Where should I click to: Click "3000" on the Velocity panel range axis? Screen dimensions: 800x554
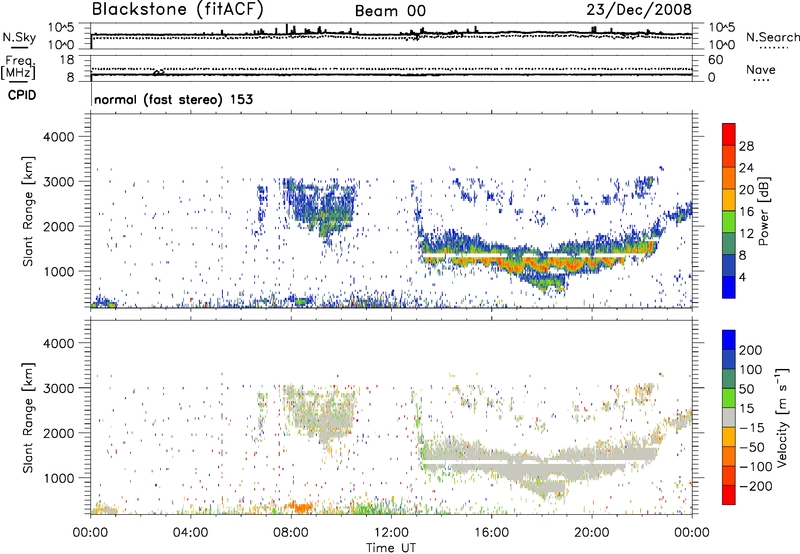[x=59, y=389]
